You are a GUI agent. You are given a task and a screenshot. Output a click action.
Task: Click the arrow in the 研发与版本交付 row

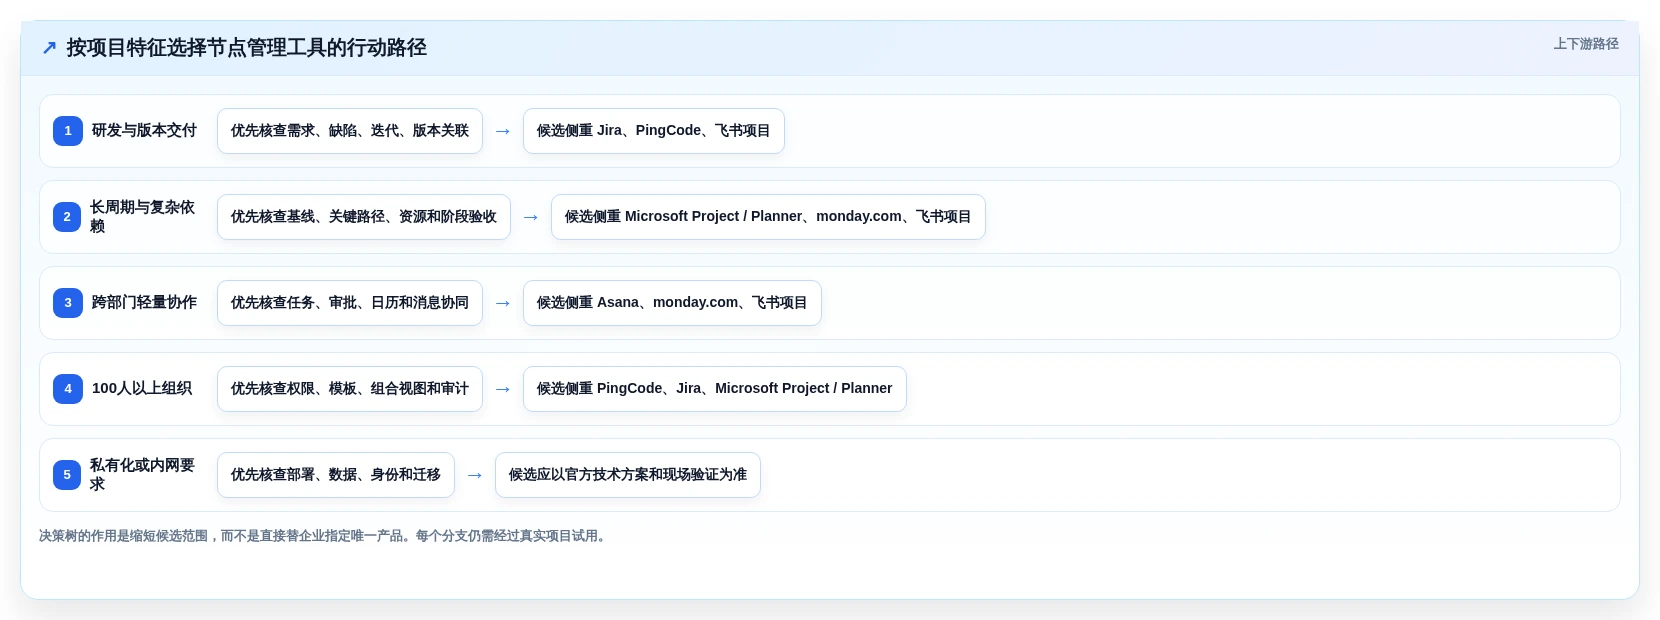point(503,131)
